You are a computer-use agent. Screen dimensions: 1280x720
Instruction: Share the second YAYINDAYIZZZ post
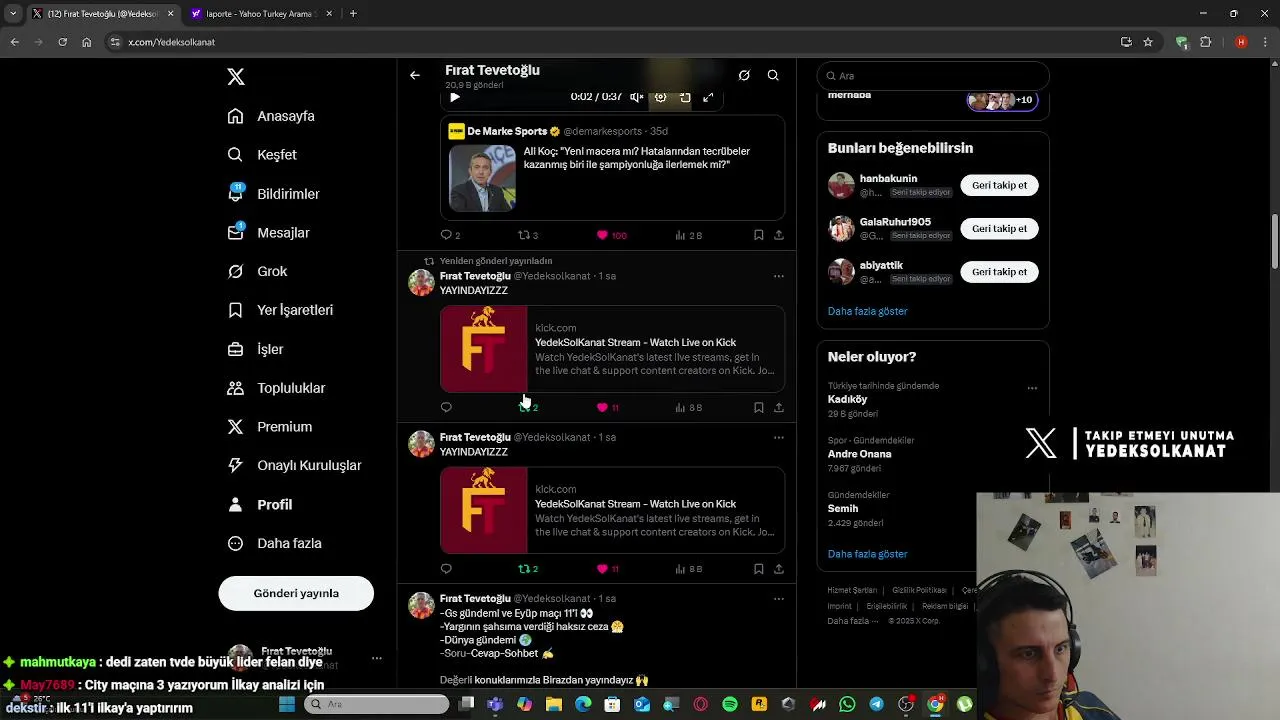[779, 569]
